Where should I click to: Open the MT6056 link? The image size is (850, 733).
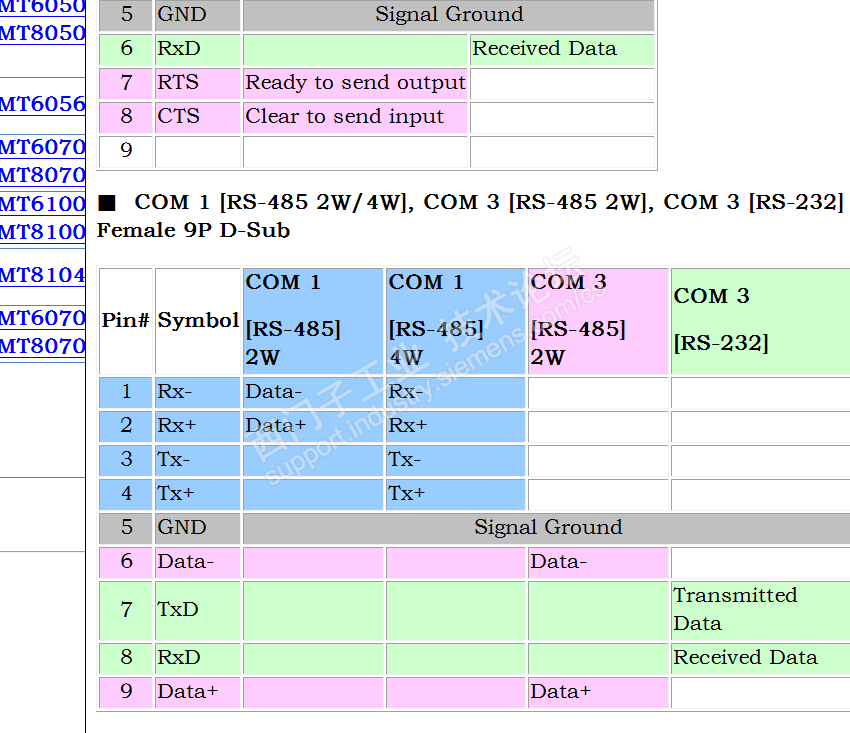point(42,104)
